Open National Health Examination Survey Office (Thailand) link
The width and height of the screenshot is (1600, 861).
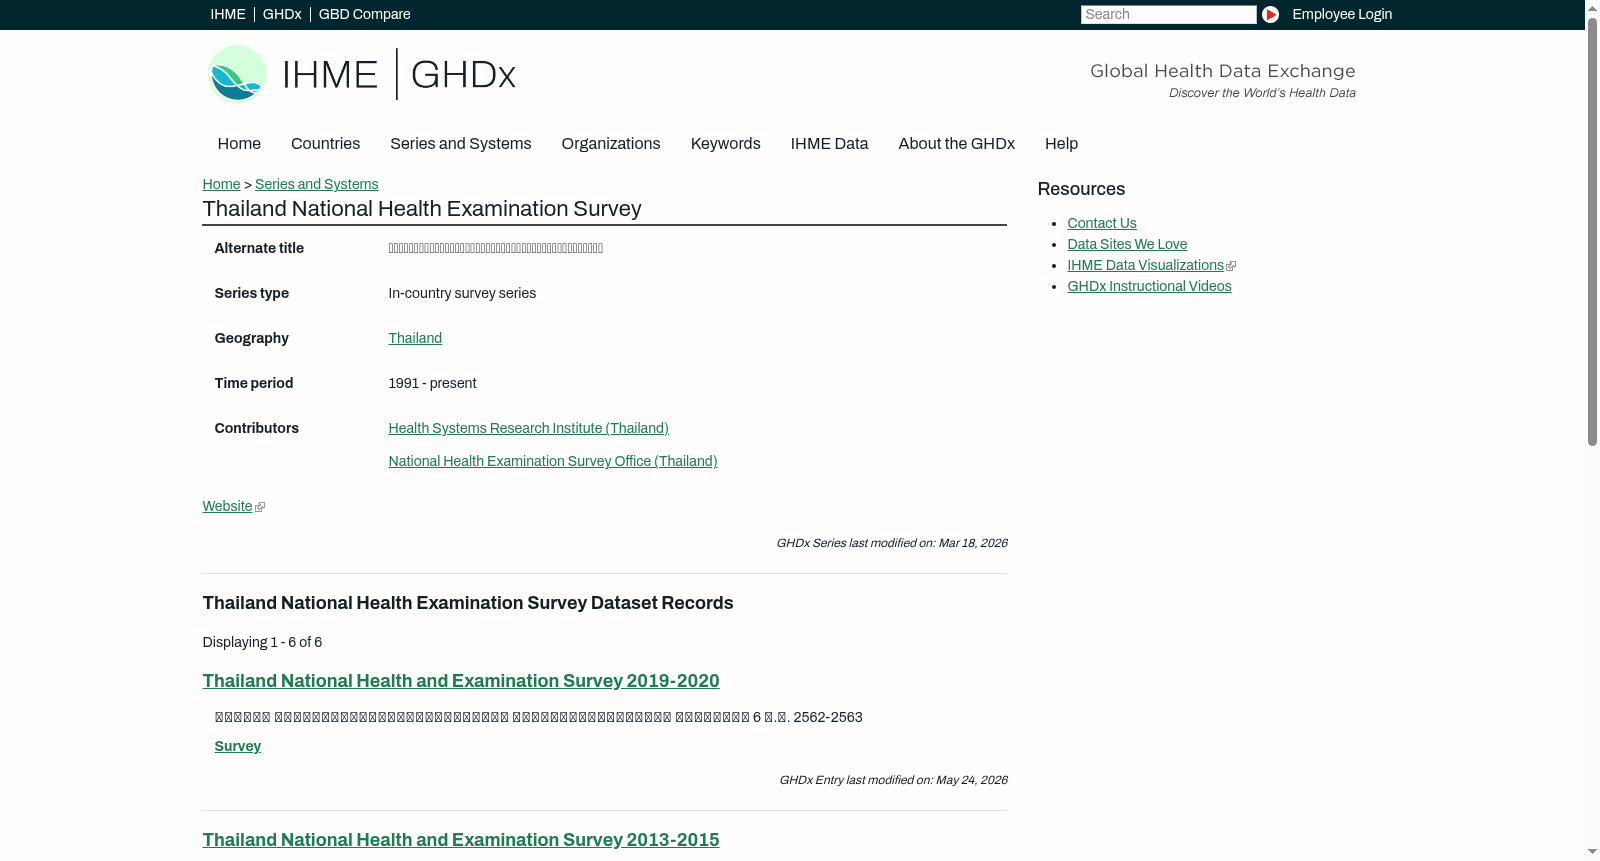552,461
